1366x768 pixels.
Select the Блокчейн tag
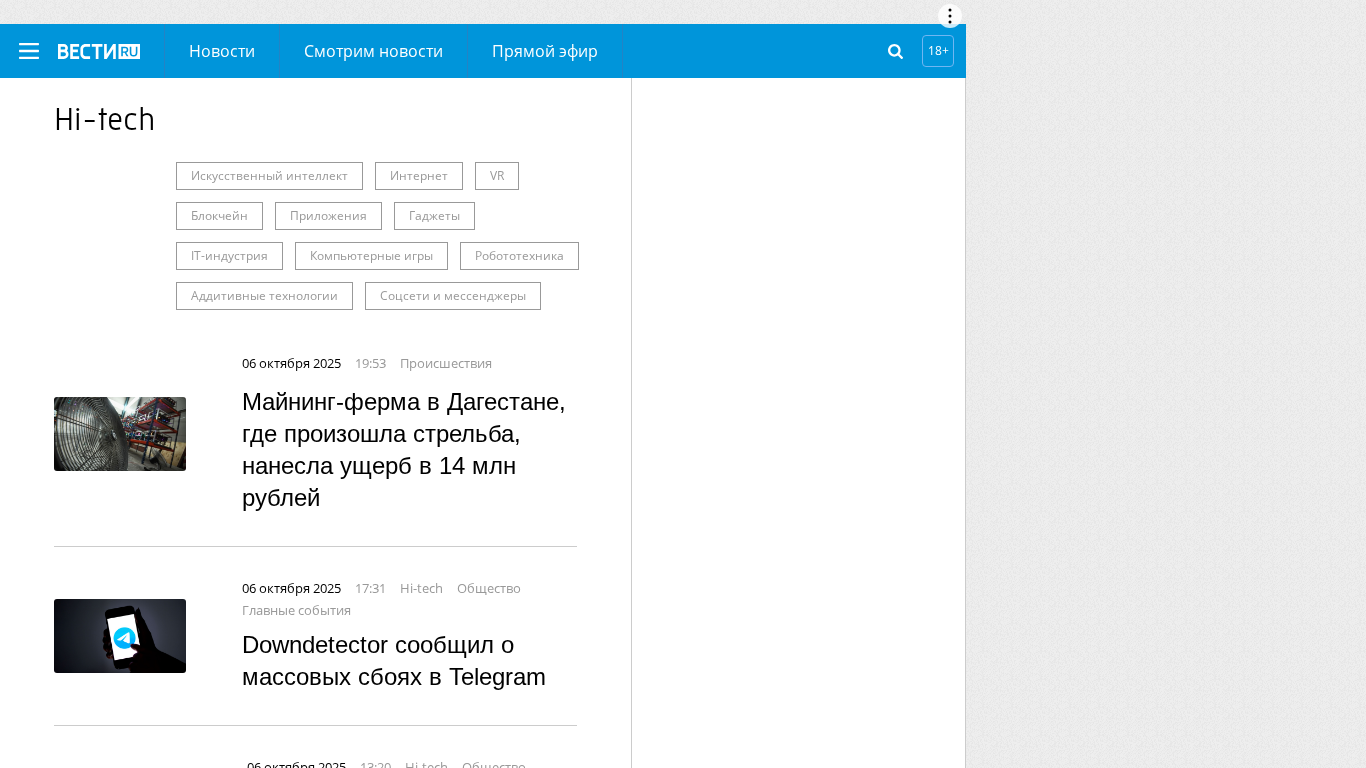pos(219,216)
